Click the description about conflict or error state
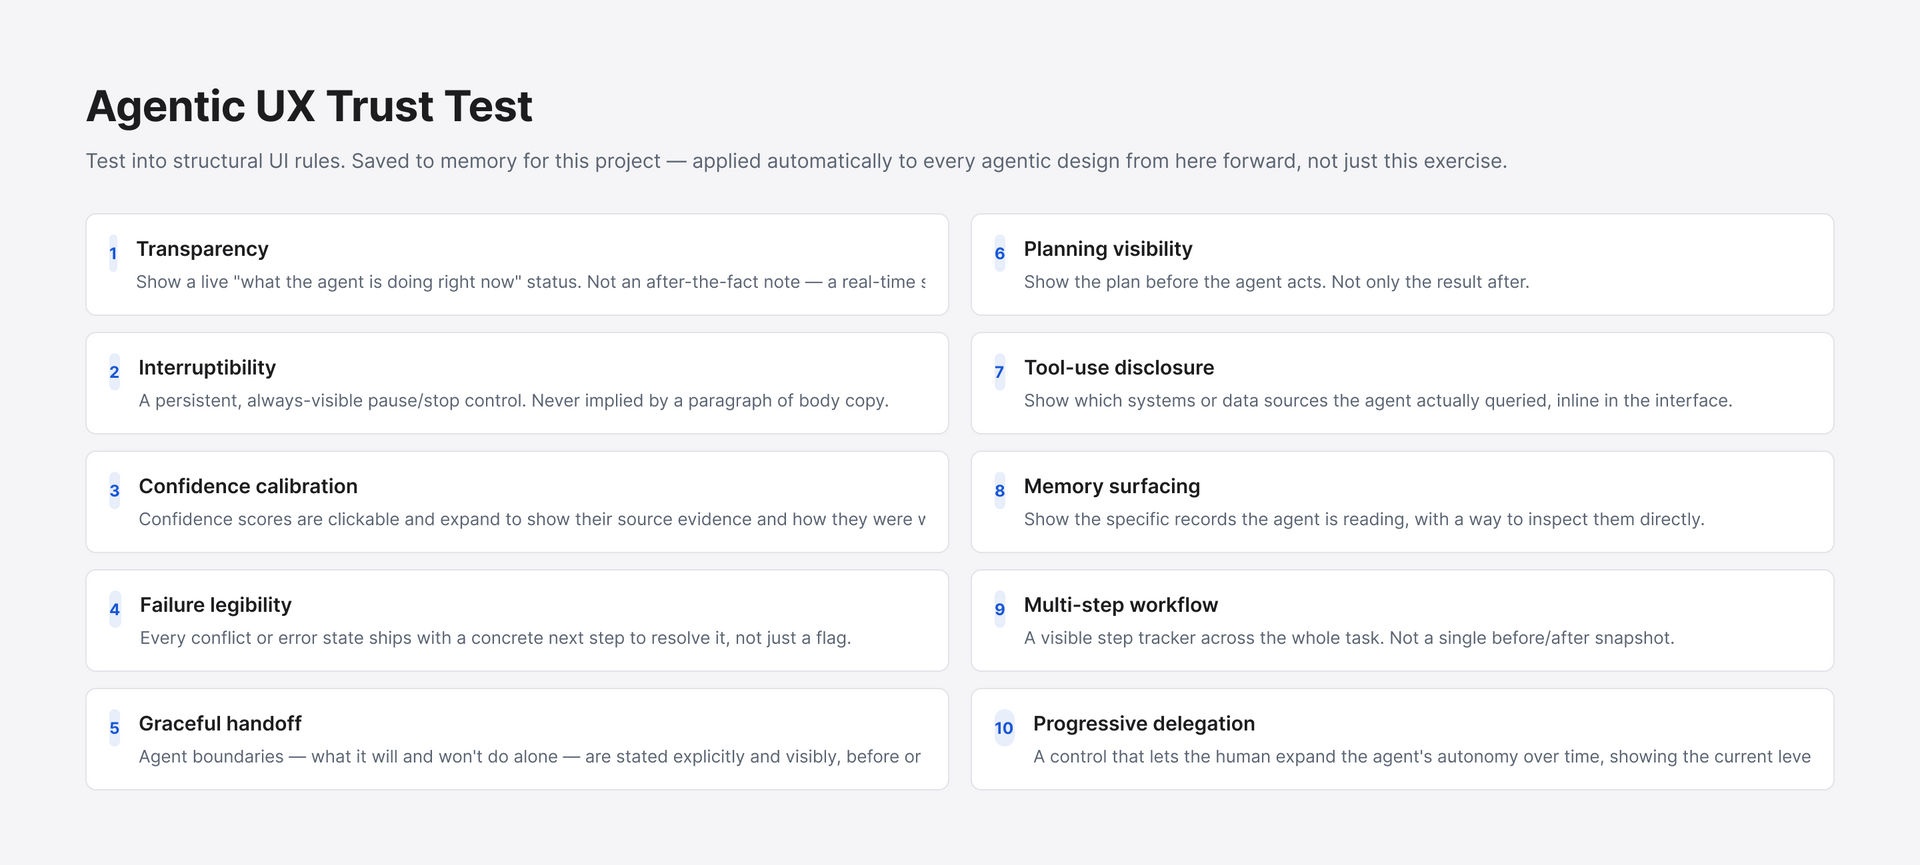Screen dimensions: 1920x865 coord(495,638)
